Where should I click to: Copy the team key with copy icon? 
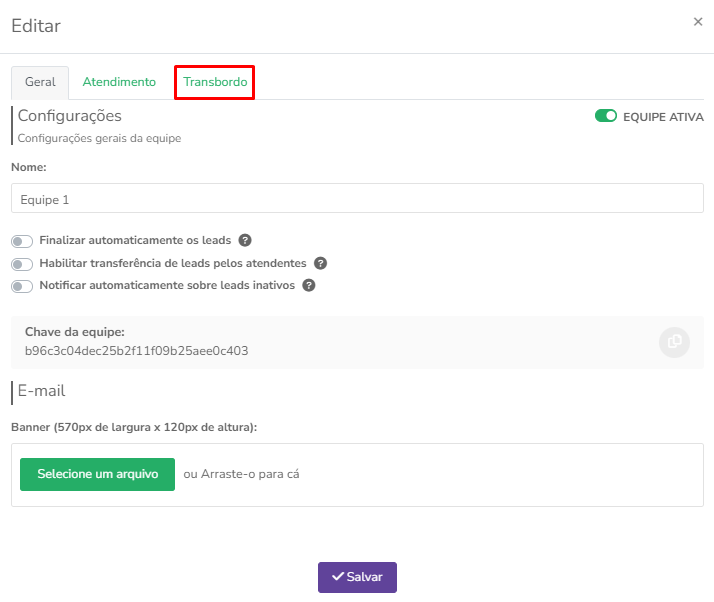pyautogui.click(x=674, y=342)
